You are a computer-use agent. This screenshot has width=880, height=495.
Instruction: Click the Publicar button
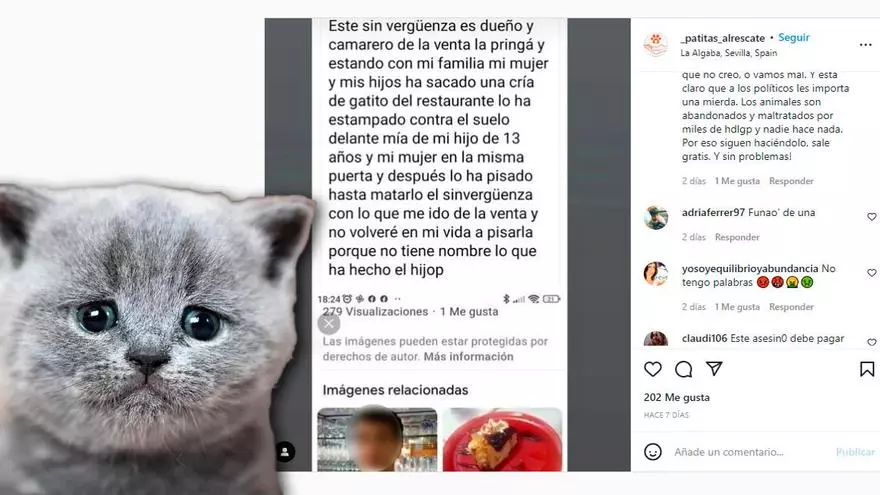(x=855, y=452)
